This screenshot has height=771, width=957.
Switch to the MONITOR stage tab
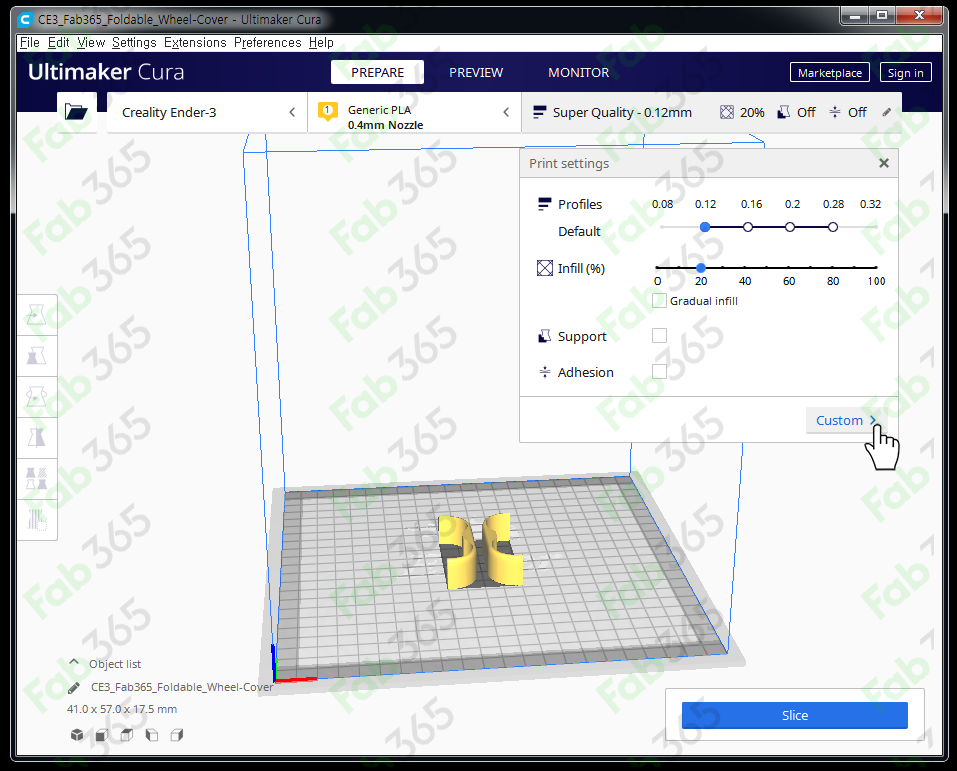(x=579, y=72)
